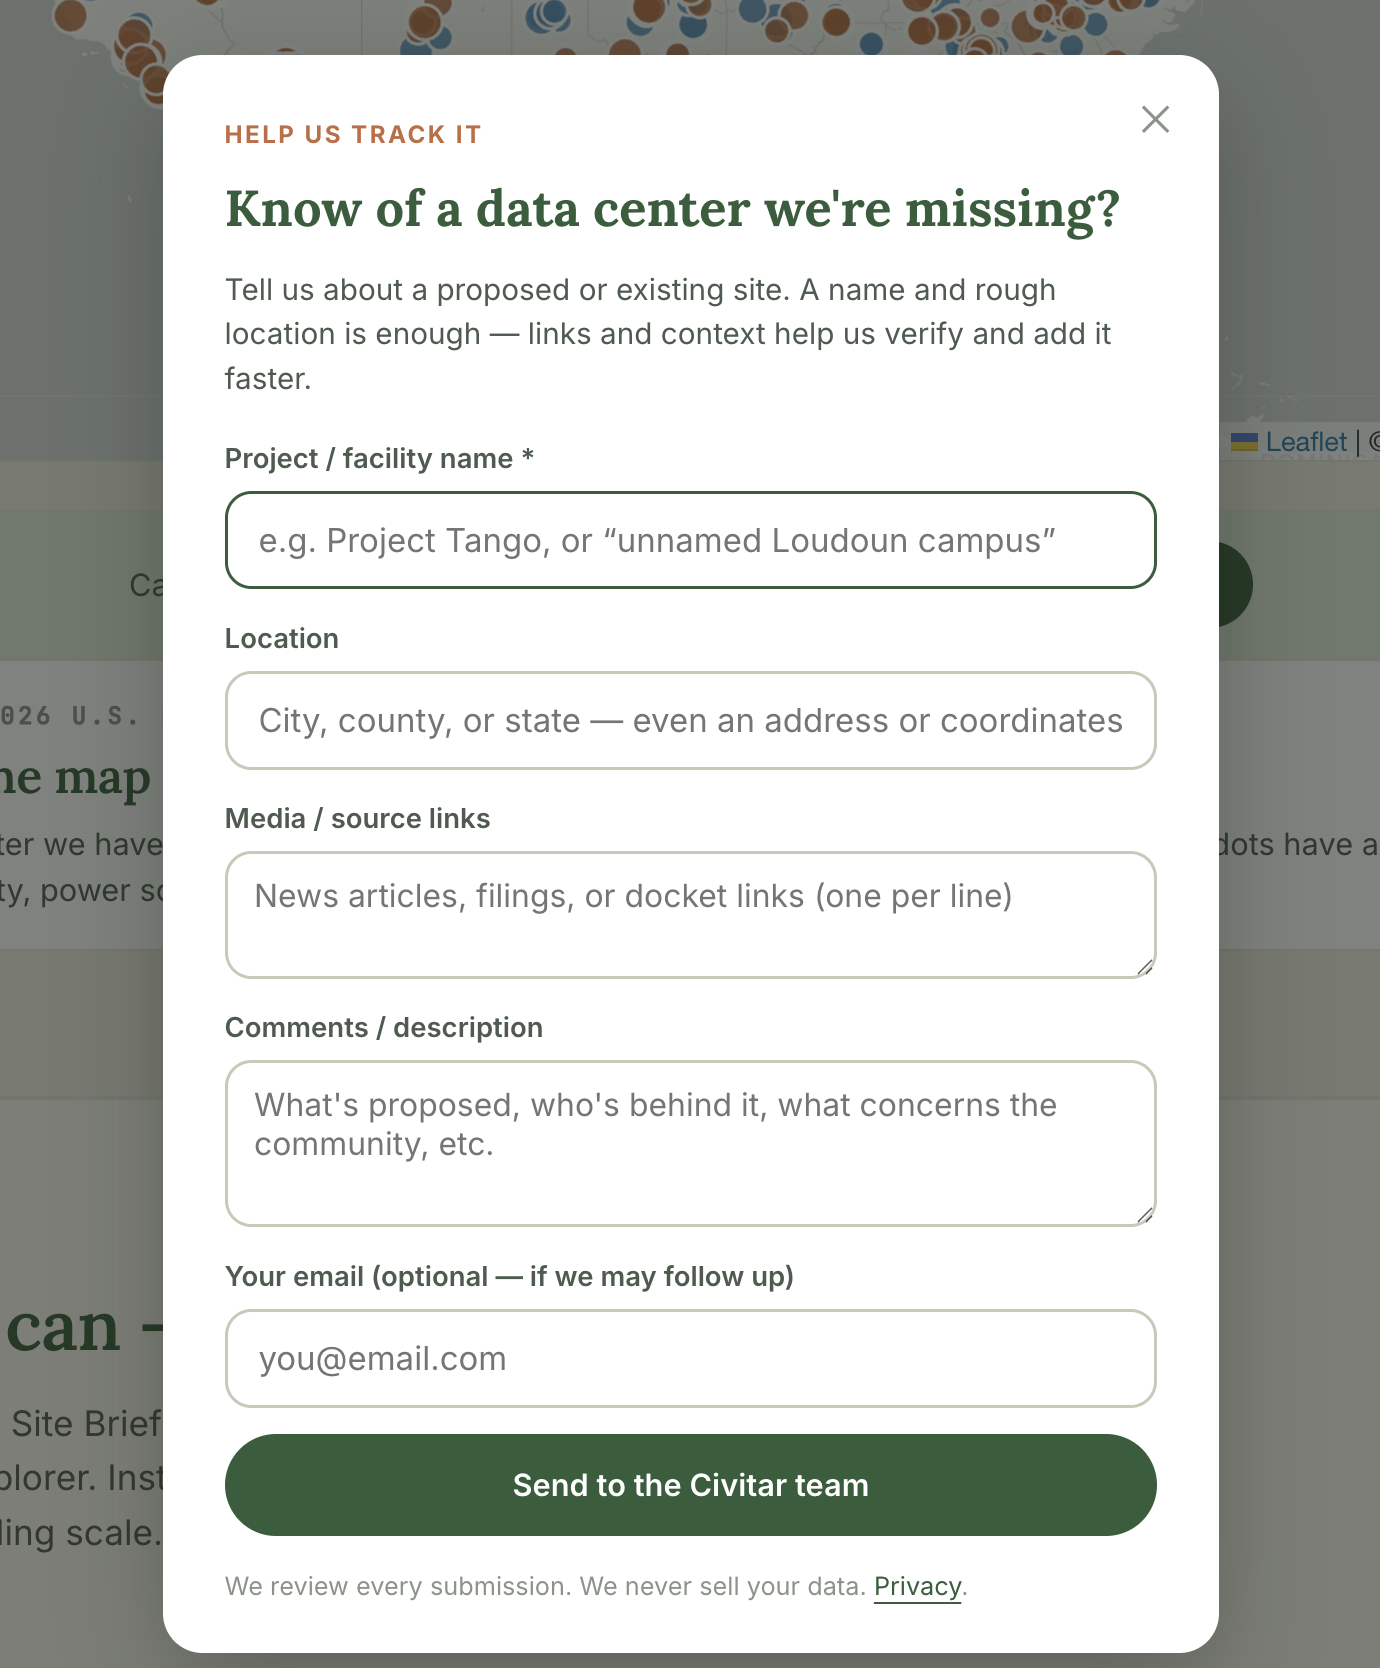Close the missing data center dialog
This screenshot has height=1668, width=1380.
pyautogui.click(x=1155, y=119)
